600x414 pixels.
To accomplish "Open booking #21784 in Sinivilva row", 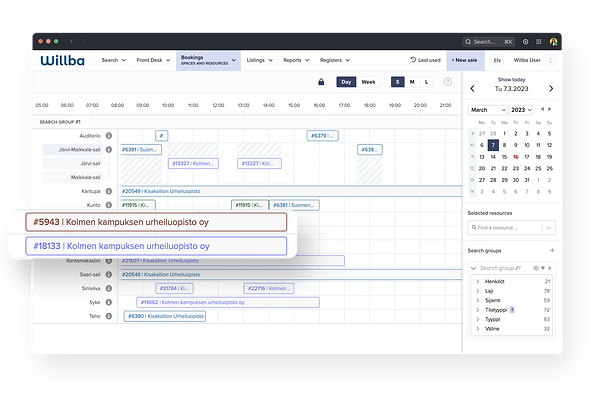I will (x=174, y=288).
